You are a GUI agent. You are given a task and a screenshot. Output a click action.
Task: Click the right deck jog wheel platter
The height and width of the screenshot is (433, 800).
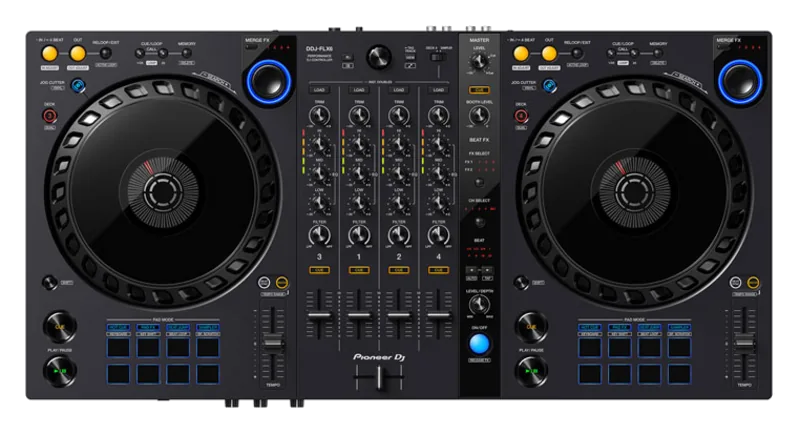[x=634, y=192]
